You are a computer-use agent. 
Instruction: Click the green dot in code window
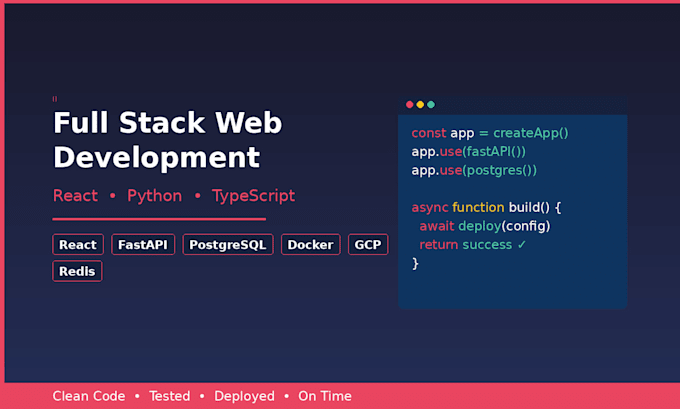pyautogui.click(x=431, y=105)
